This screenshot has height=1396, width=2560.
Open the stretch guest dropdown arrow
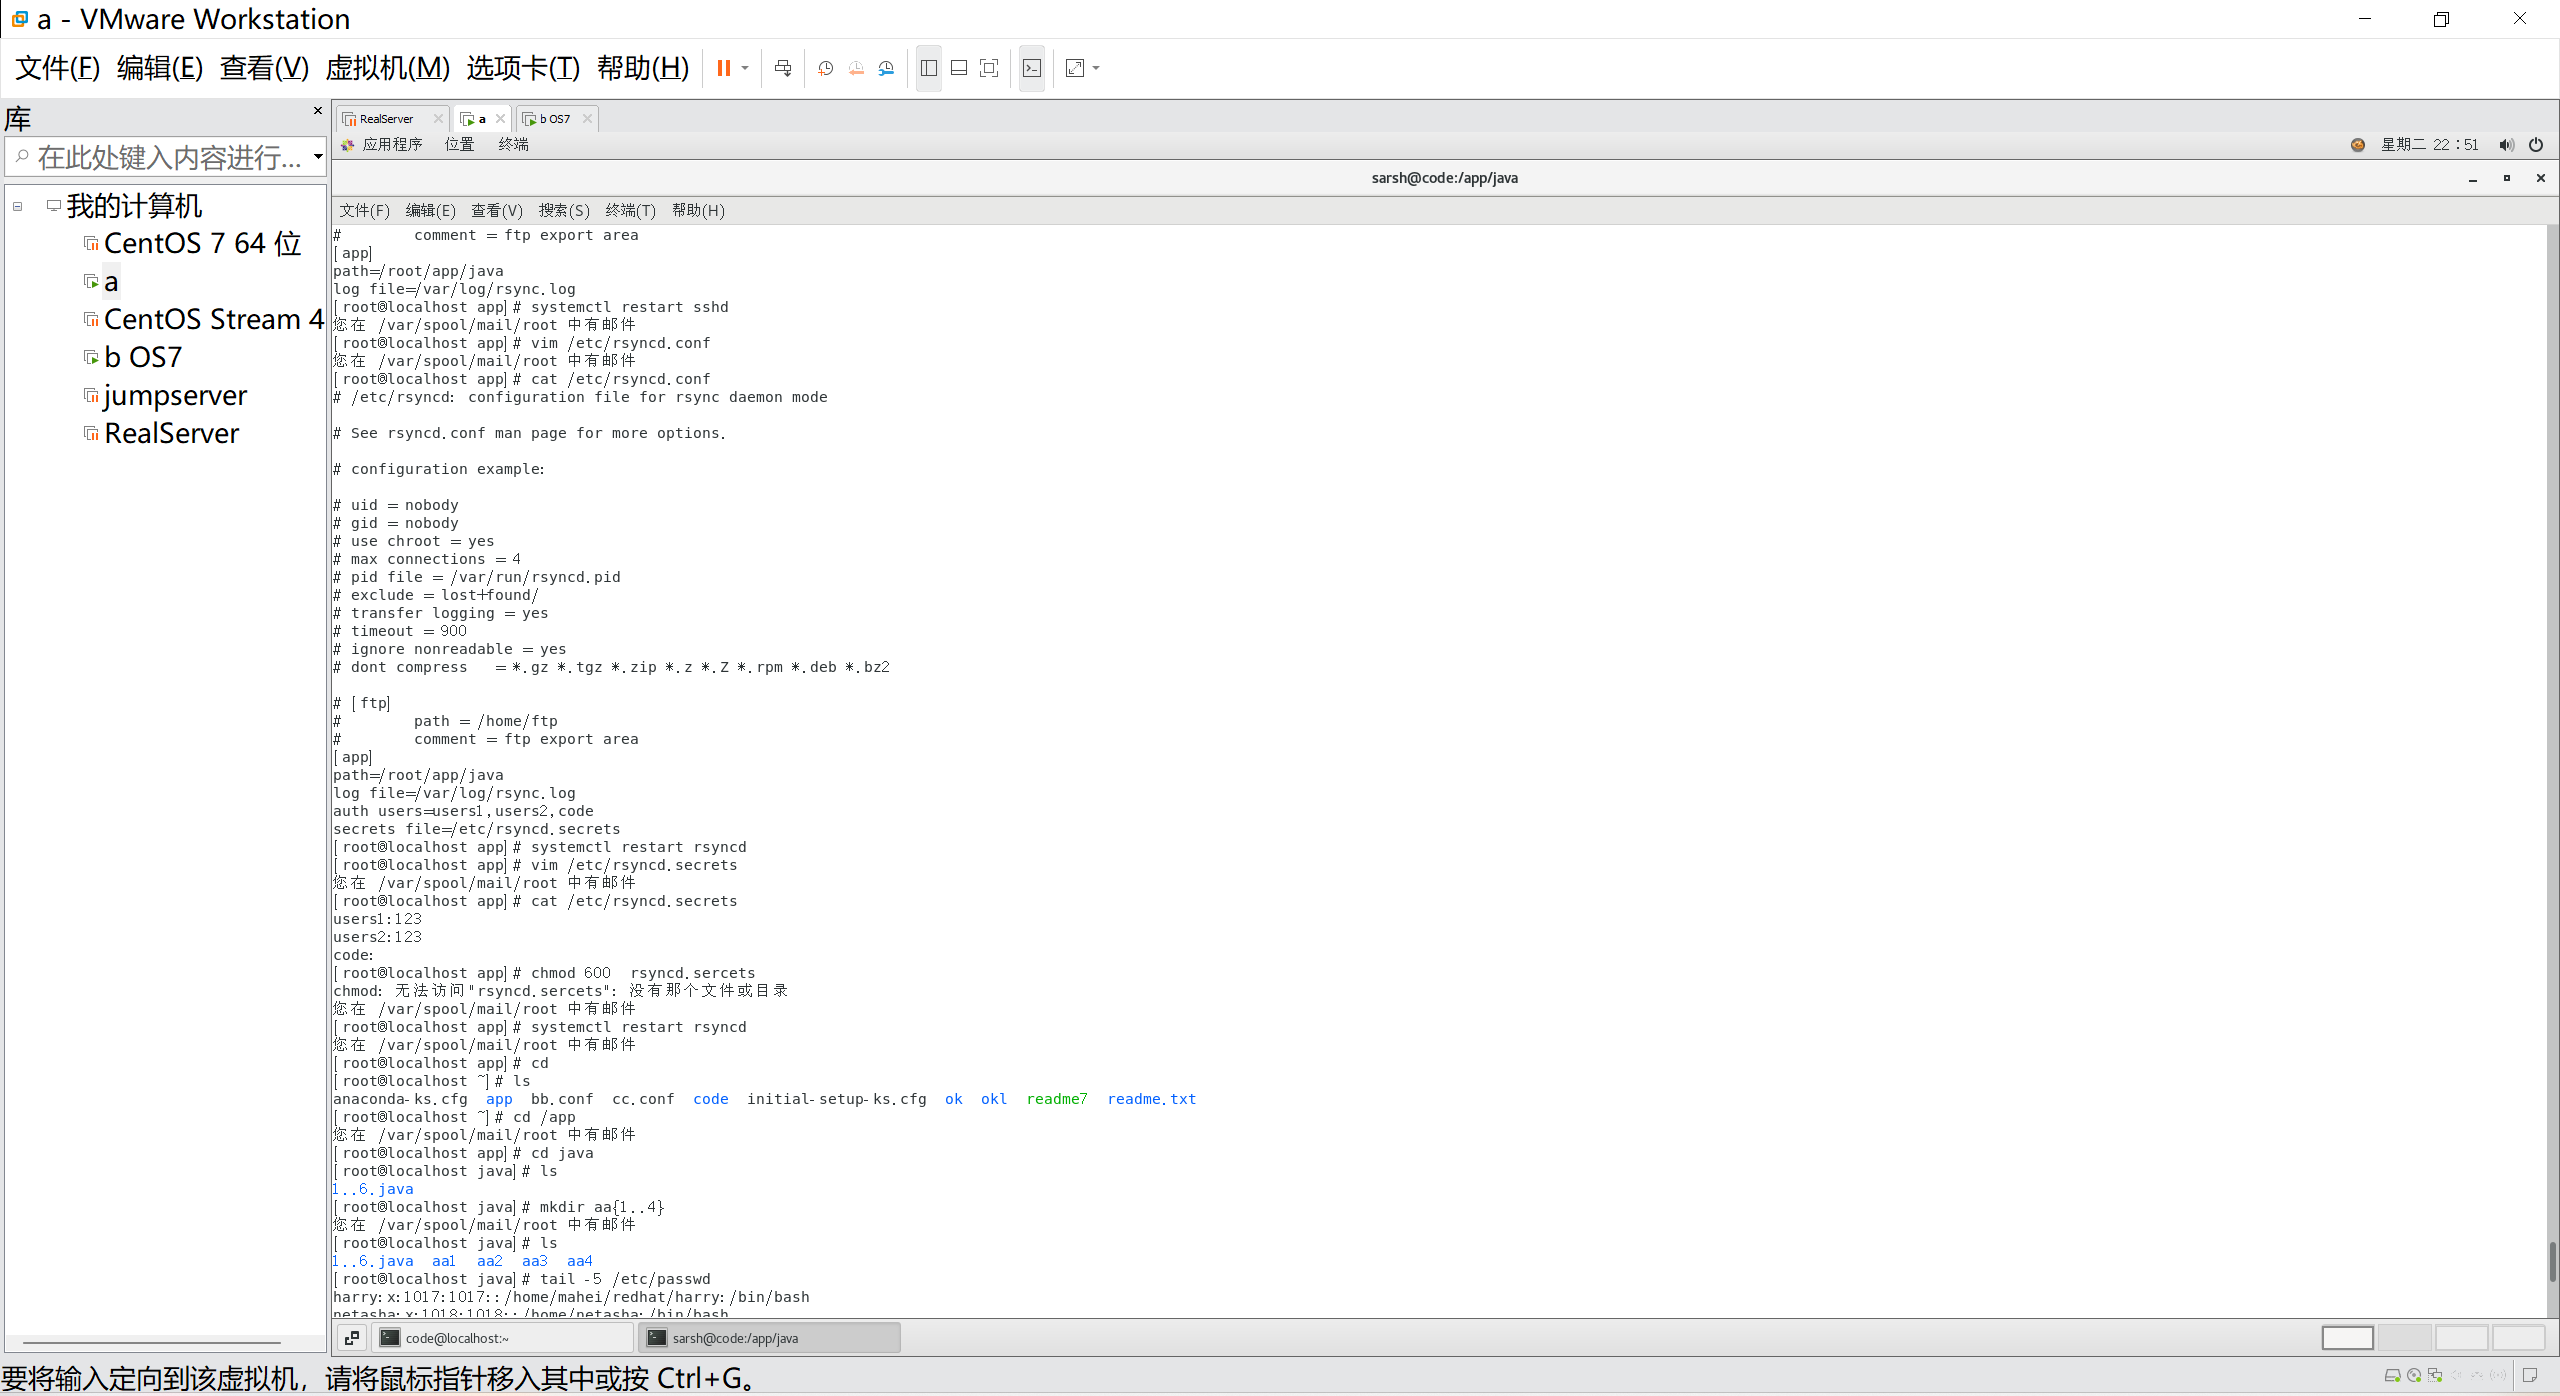(x=1096, y=68)
